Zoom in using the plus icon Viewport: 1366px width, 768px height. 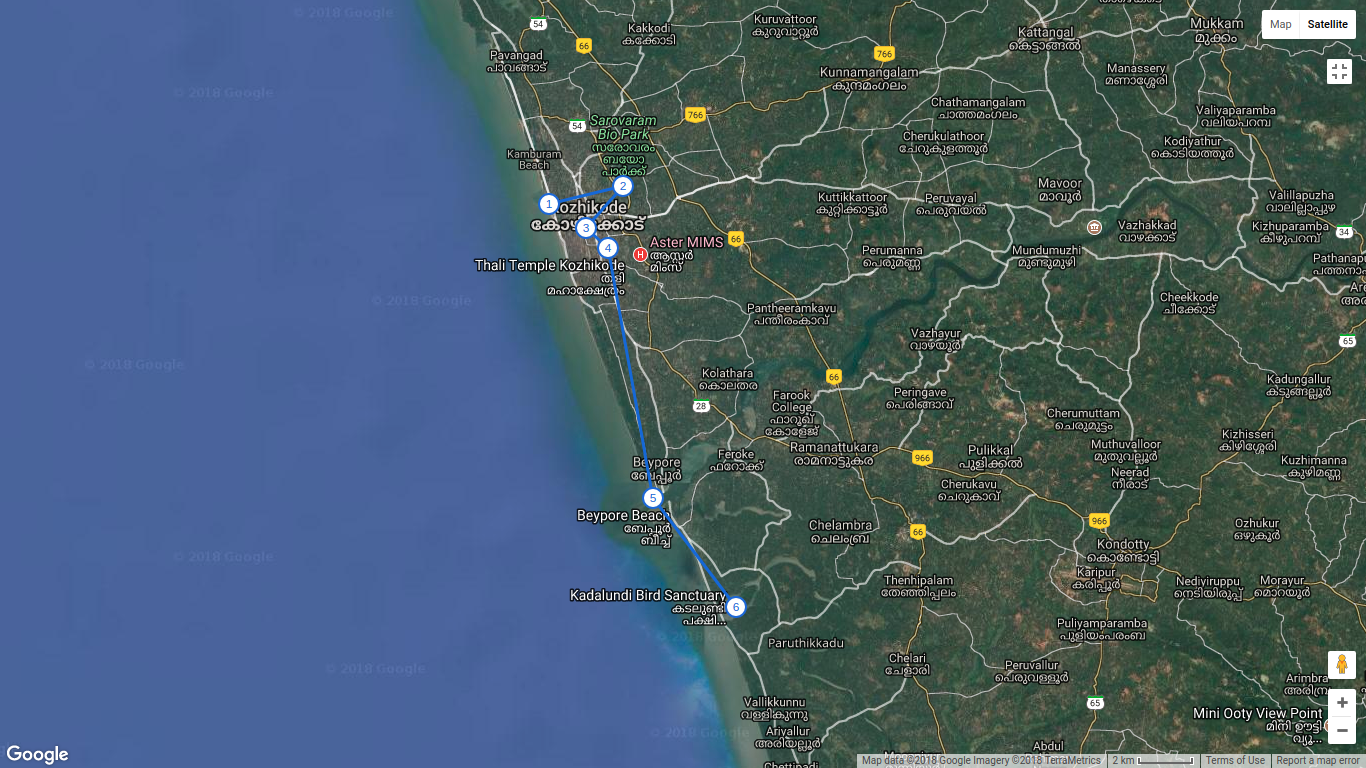(x=1340, y=702)
